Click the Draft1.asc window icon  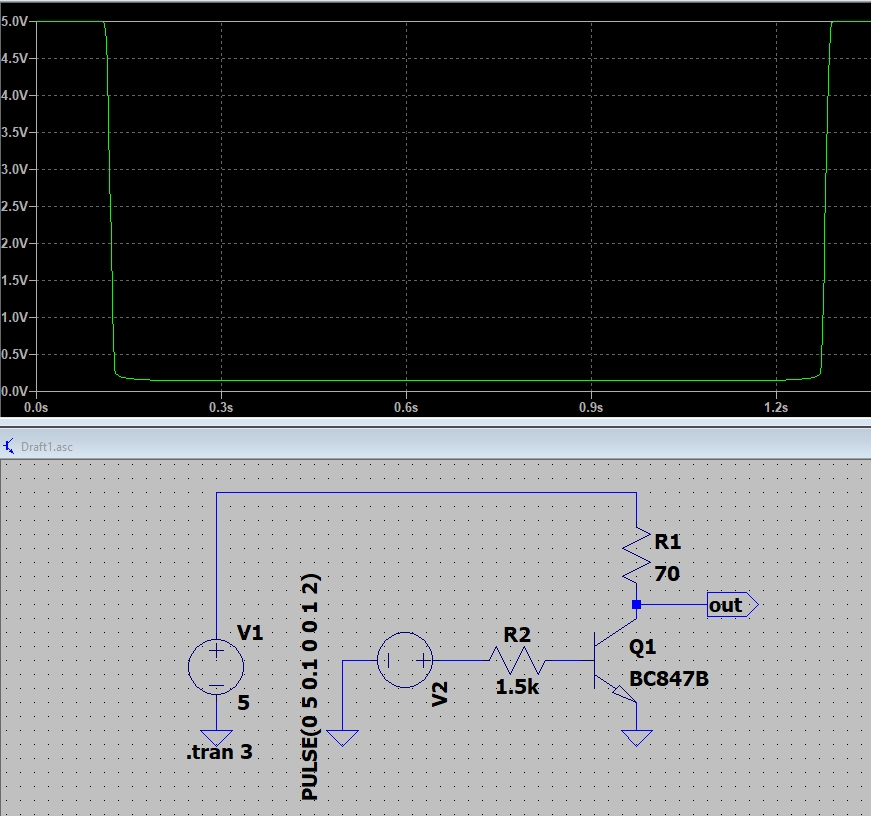tap(8, 446)
